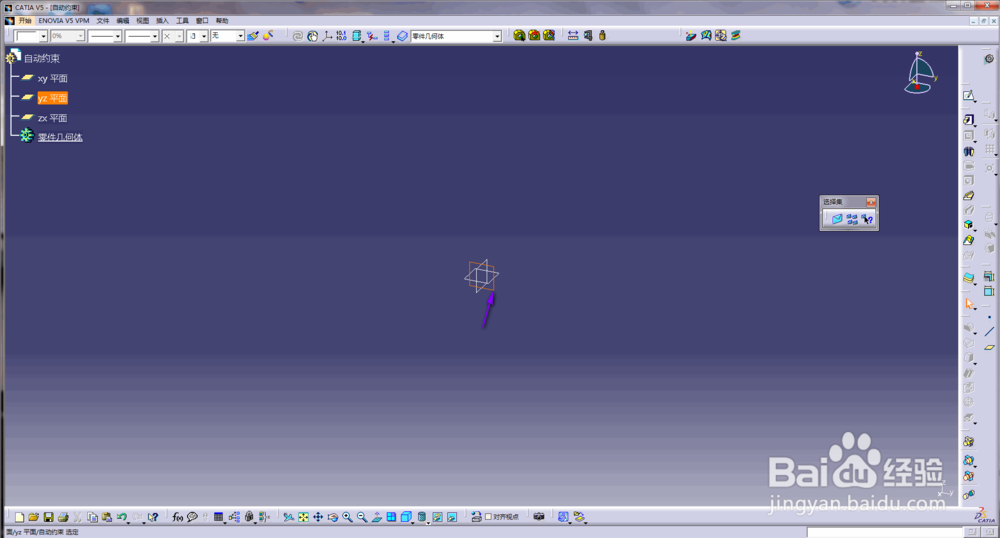Open the 窗口 menu
1000x538 pixels.
pyautogui.click(x=202, y=20)
